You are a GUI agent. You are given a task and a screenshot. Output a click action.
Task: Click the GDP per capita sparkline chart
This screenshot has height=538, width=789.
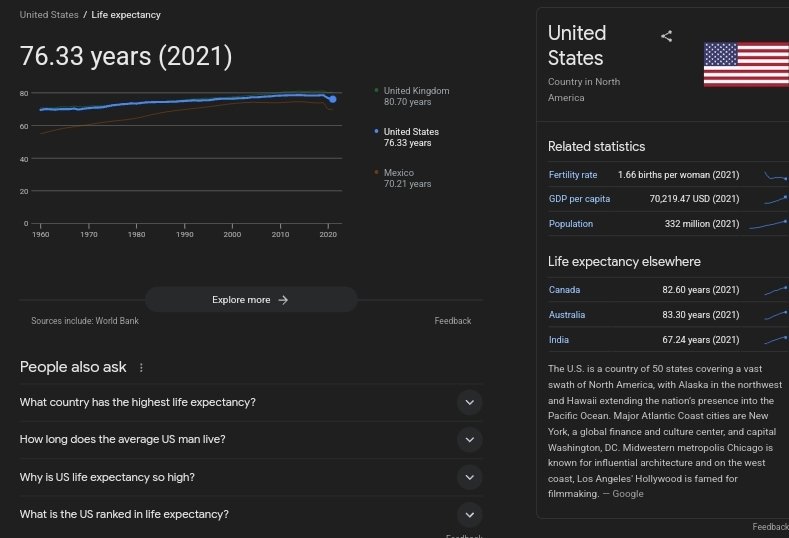coord(775,199)
